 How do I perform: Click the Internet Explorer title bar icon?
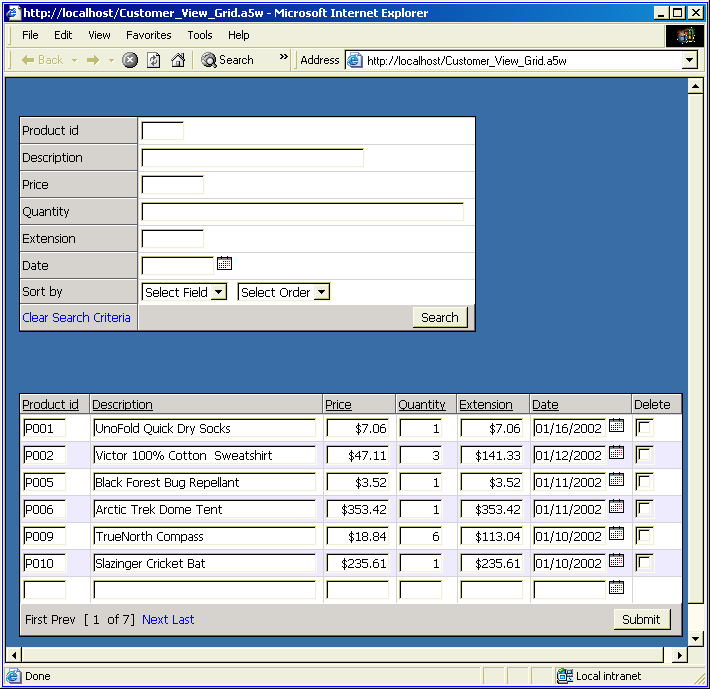13,13
